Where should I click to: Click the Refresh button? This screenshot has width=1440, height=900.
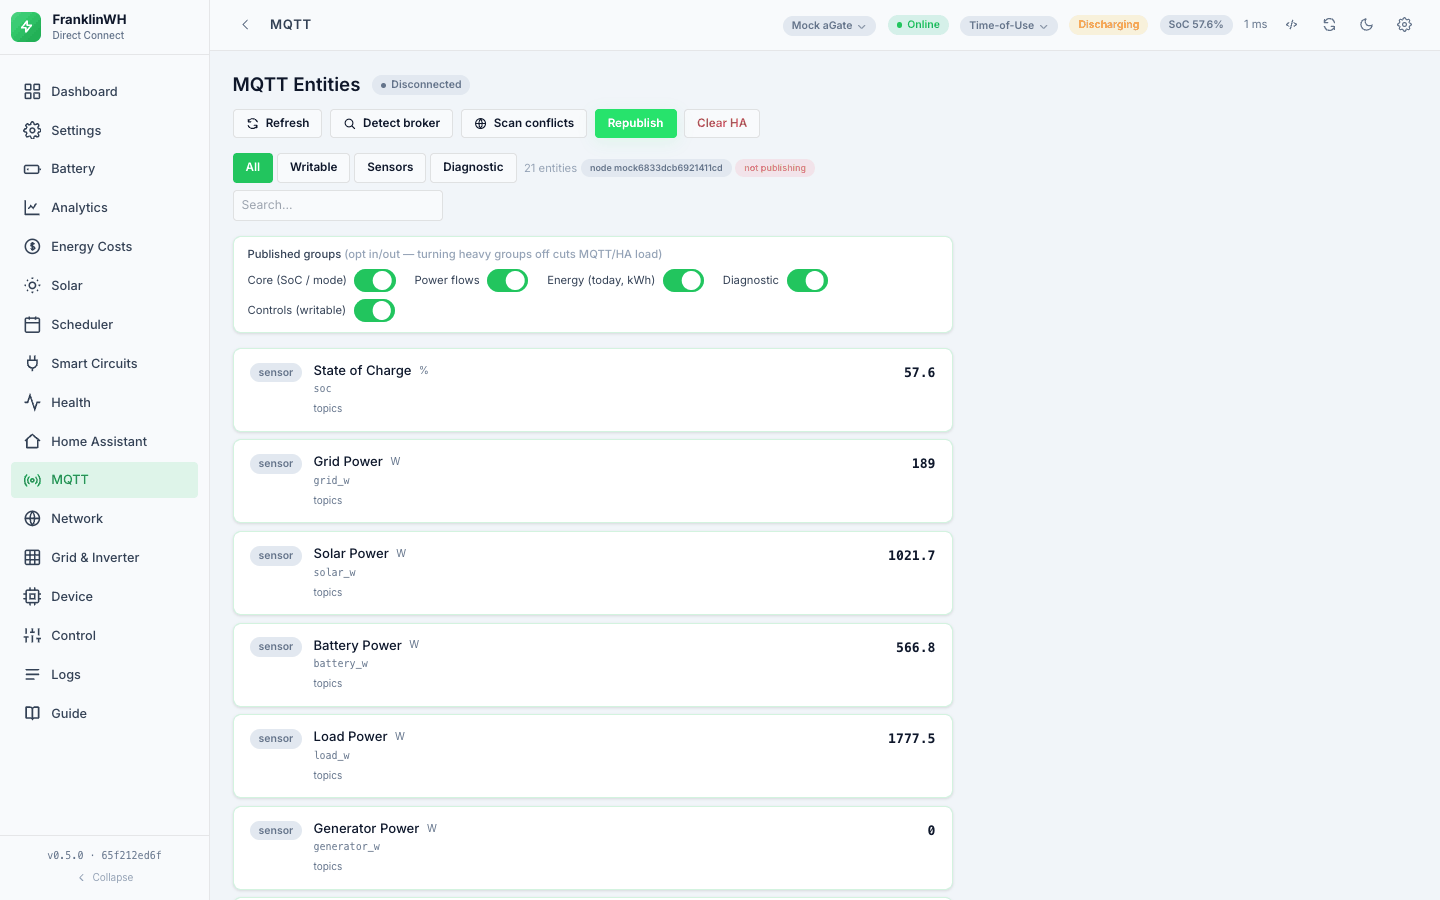[x=278, y=124]
